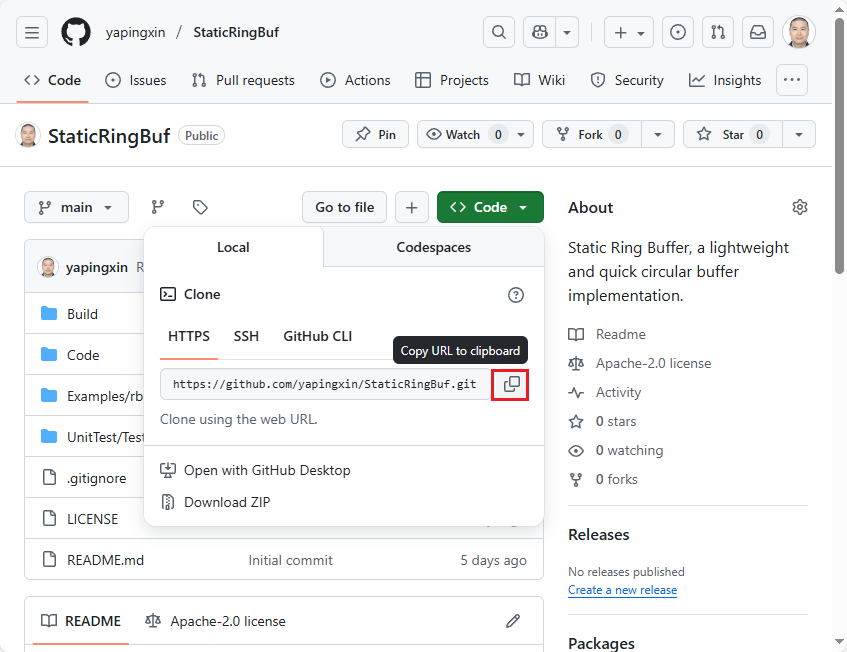
Task: View branches via branch icon
Action: click(158, 207)
